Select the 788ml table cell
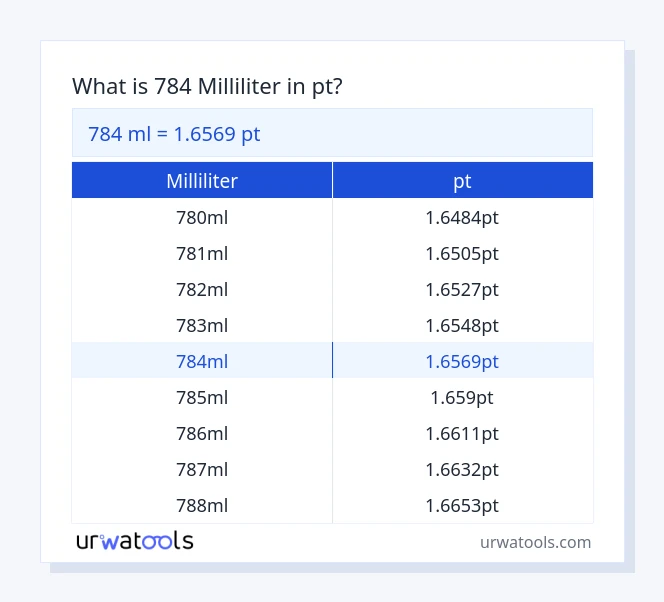The height and width of the screenshot is (602, 664). 202,505
